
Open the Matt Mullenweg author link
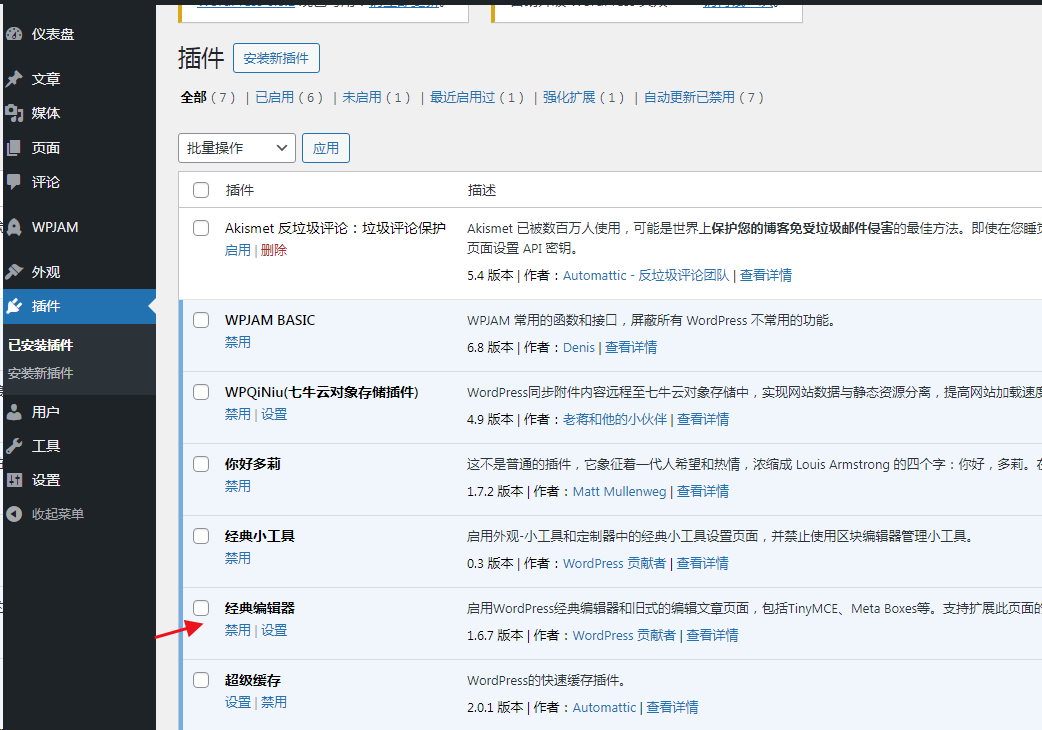619,492
